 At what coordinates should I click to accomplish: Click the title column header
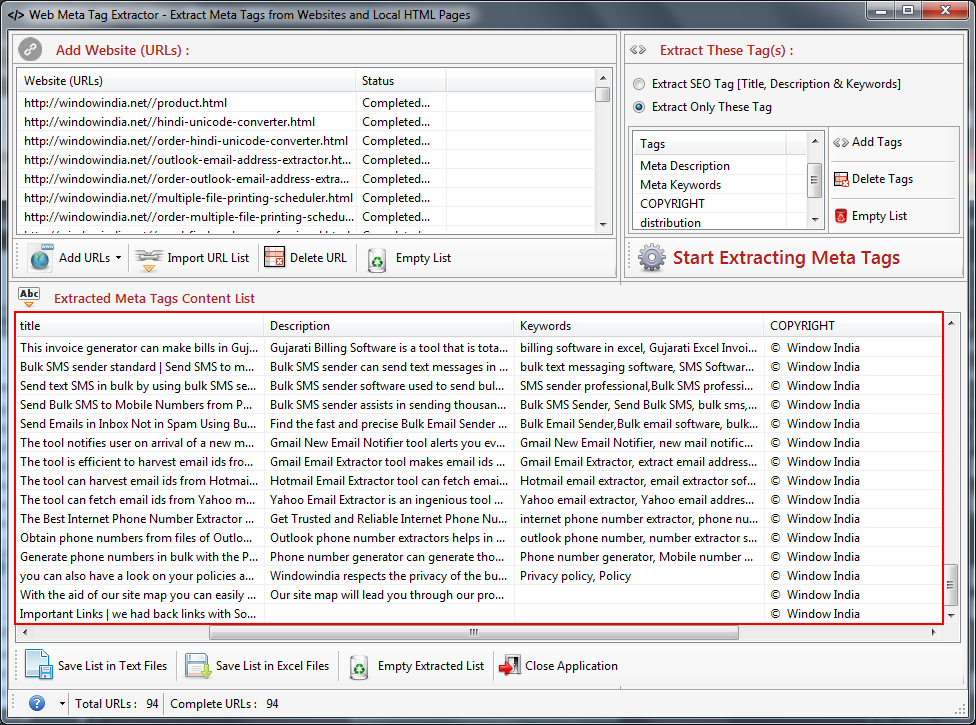[x=140, y=326]
